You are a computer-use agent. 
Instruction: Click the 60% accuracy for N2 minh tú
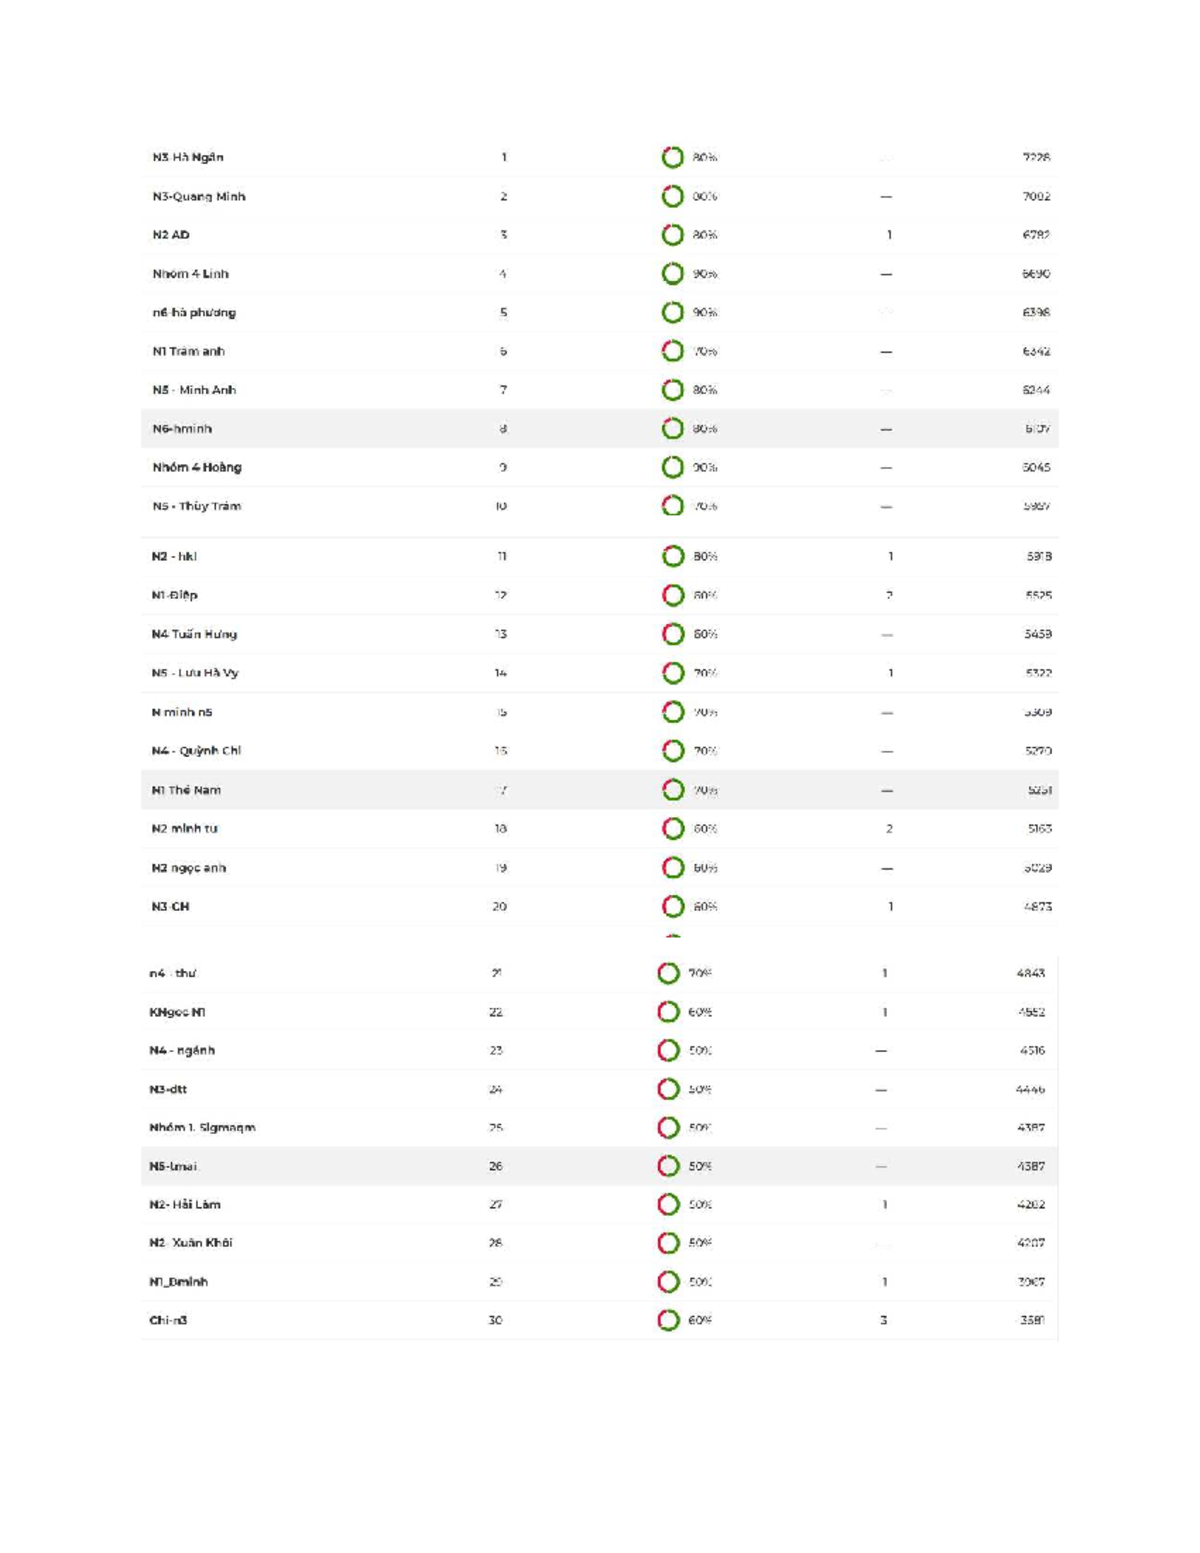705,829
